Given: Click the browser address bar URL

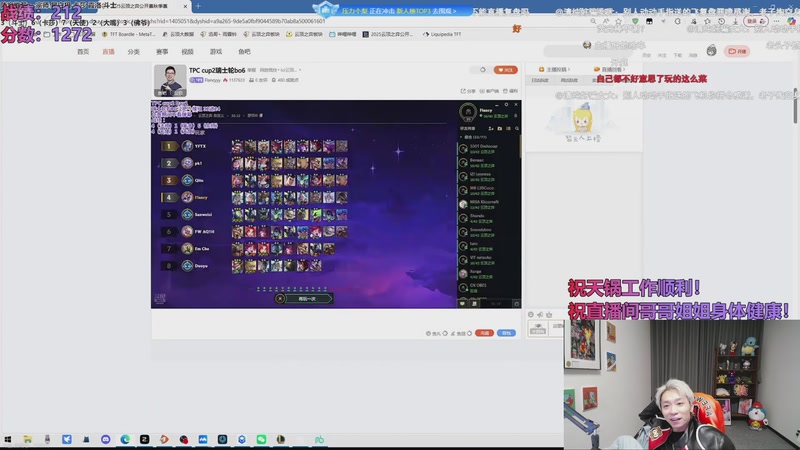Looking at the screenshot, I should (x=238, y=21).
